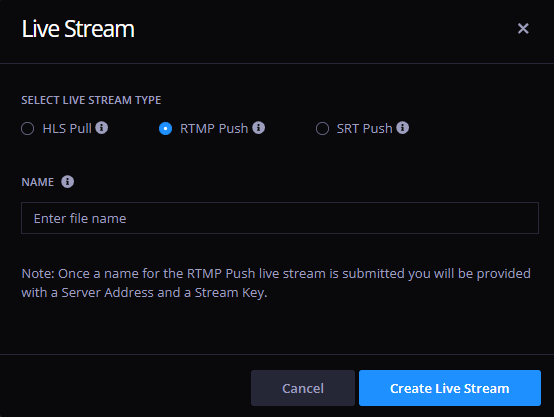Screen dimensions: 554x417
Task: Choose the RTMP Push radio button
Action: [x=165, y=128]
